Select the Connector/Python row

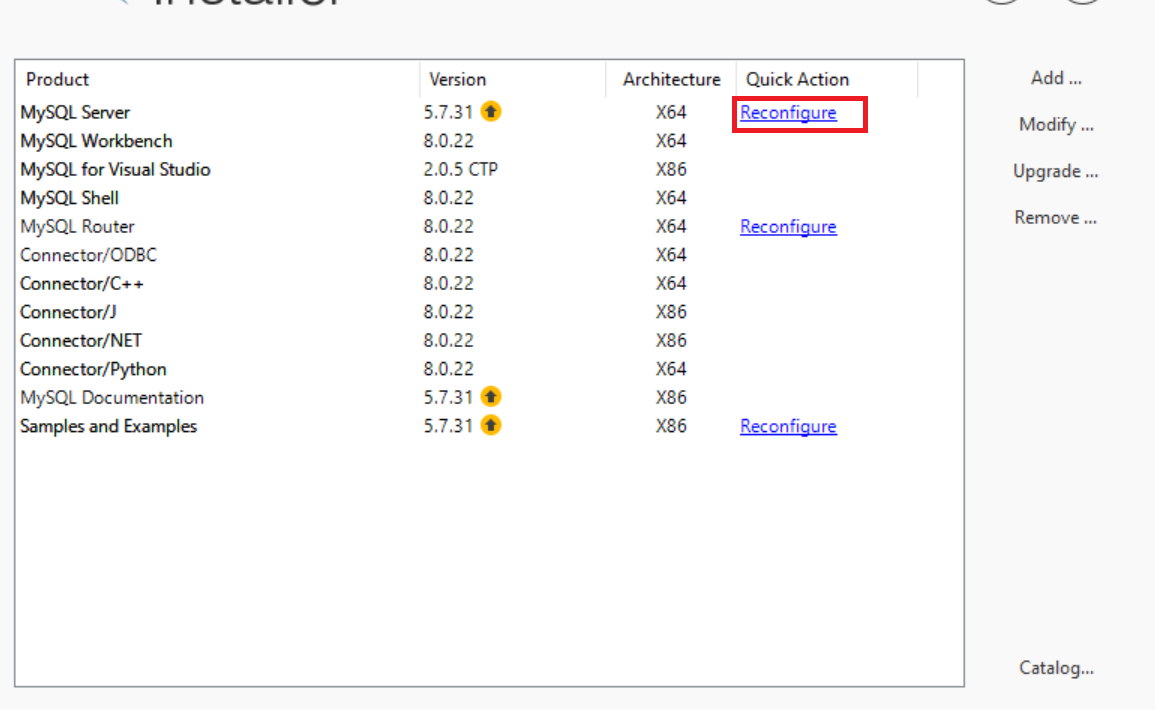pyautogui.click(x=489, y=369)
